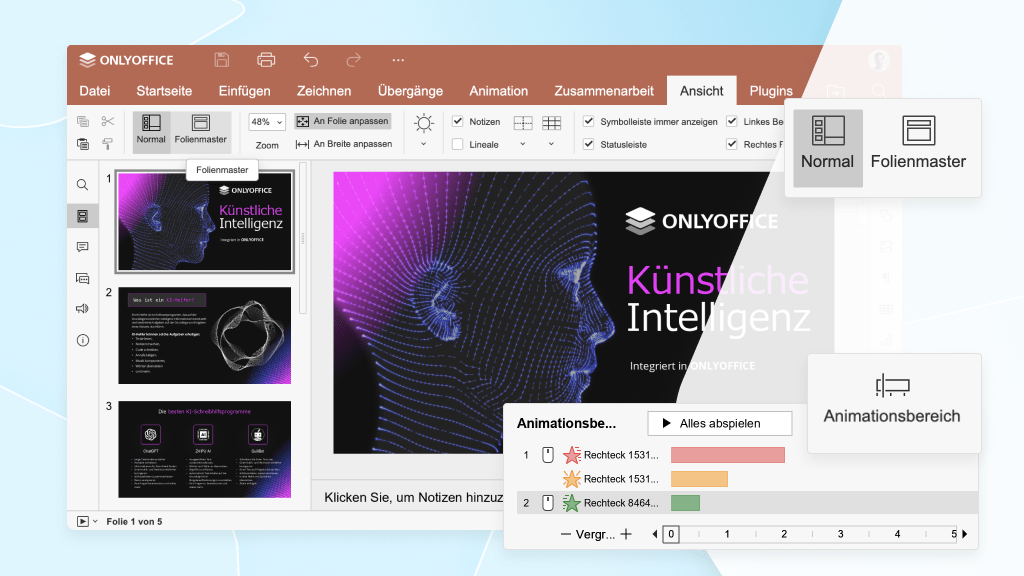Viewport: 1024px width, 576px height.
Task: Click the Animationsbereich callout button
Action: (x=893, y=404)
